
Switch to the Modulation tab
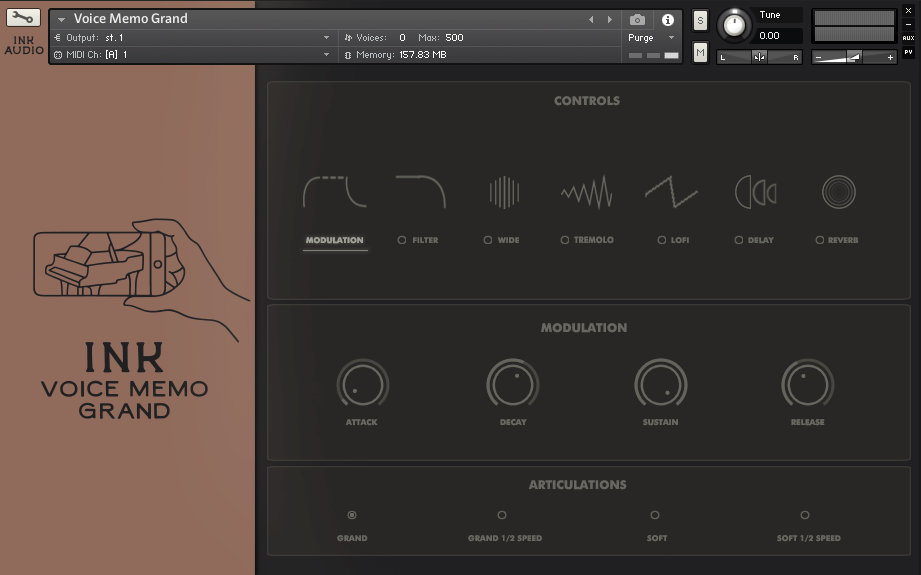pyautogui.click(x=335, y=240)
